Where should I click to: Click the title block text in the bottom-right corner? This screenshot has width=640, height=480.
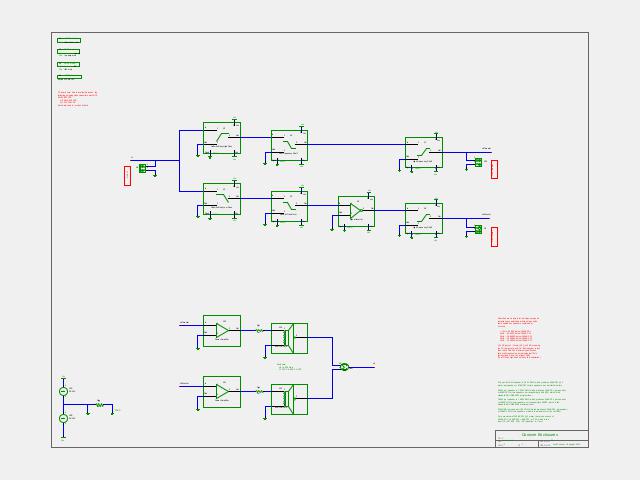tap(540, 435)
